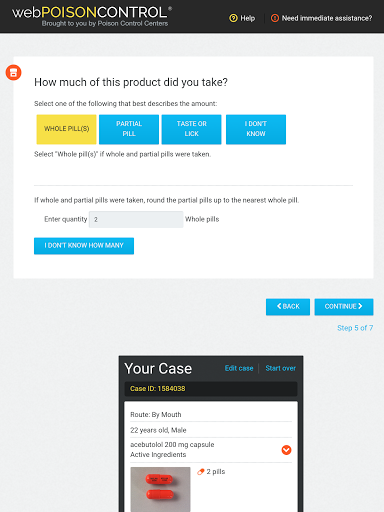The height and width of the screenshot is (512, 384).
Task: Select the Whole Pill(s) option
Action: pyautogui.click(x=66, y=129)
